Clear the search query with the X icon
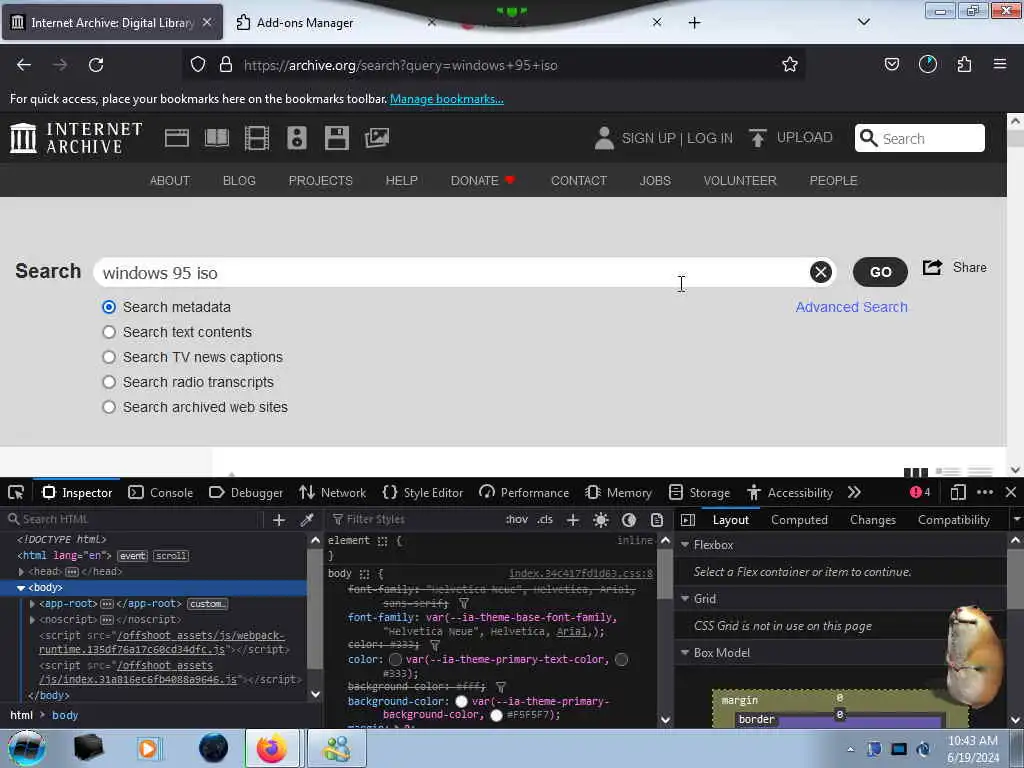The image size is (1024, 768). [820, 272]
